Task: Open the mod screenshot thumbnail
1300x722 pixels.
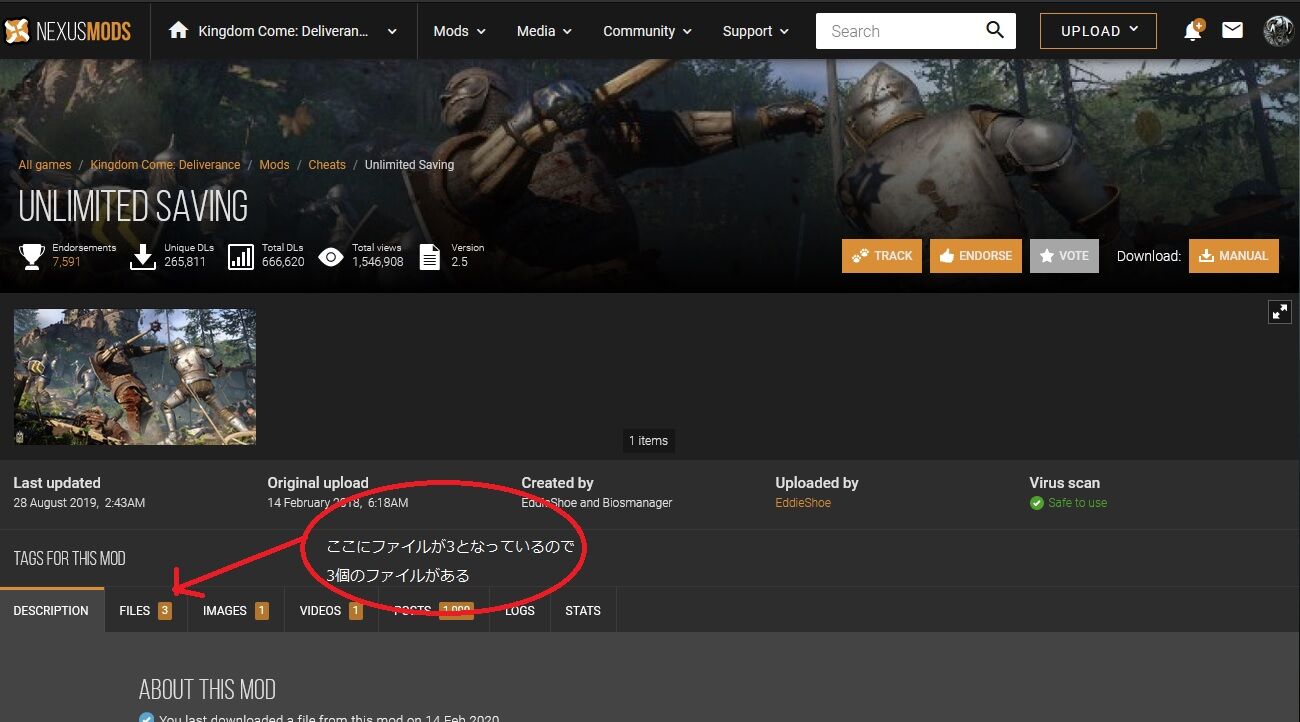Action: click(135, 377)
